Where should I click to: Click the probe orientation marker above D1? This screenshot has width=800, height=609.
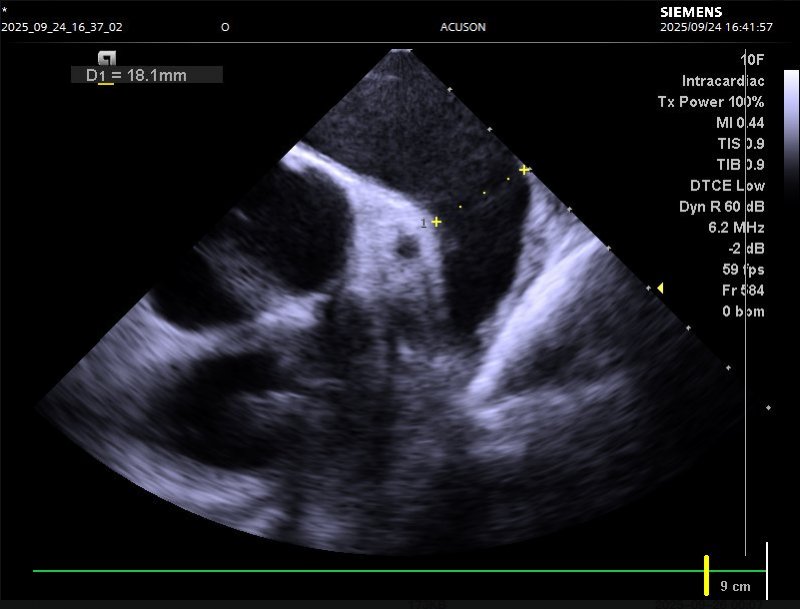[x=107, y=57]
